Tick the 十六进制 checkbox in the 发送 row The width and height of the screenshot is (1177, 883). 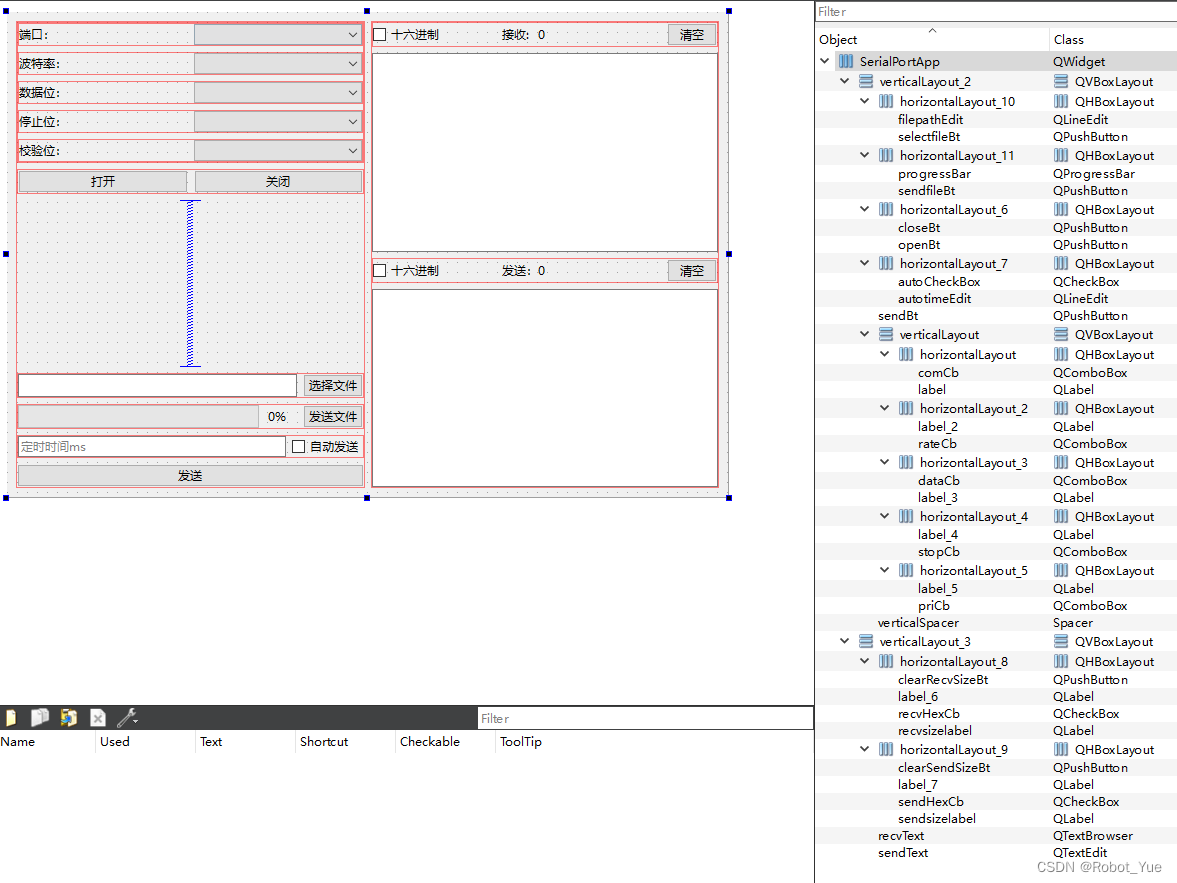pos(380,270)
